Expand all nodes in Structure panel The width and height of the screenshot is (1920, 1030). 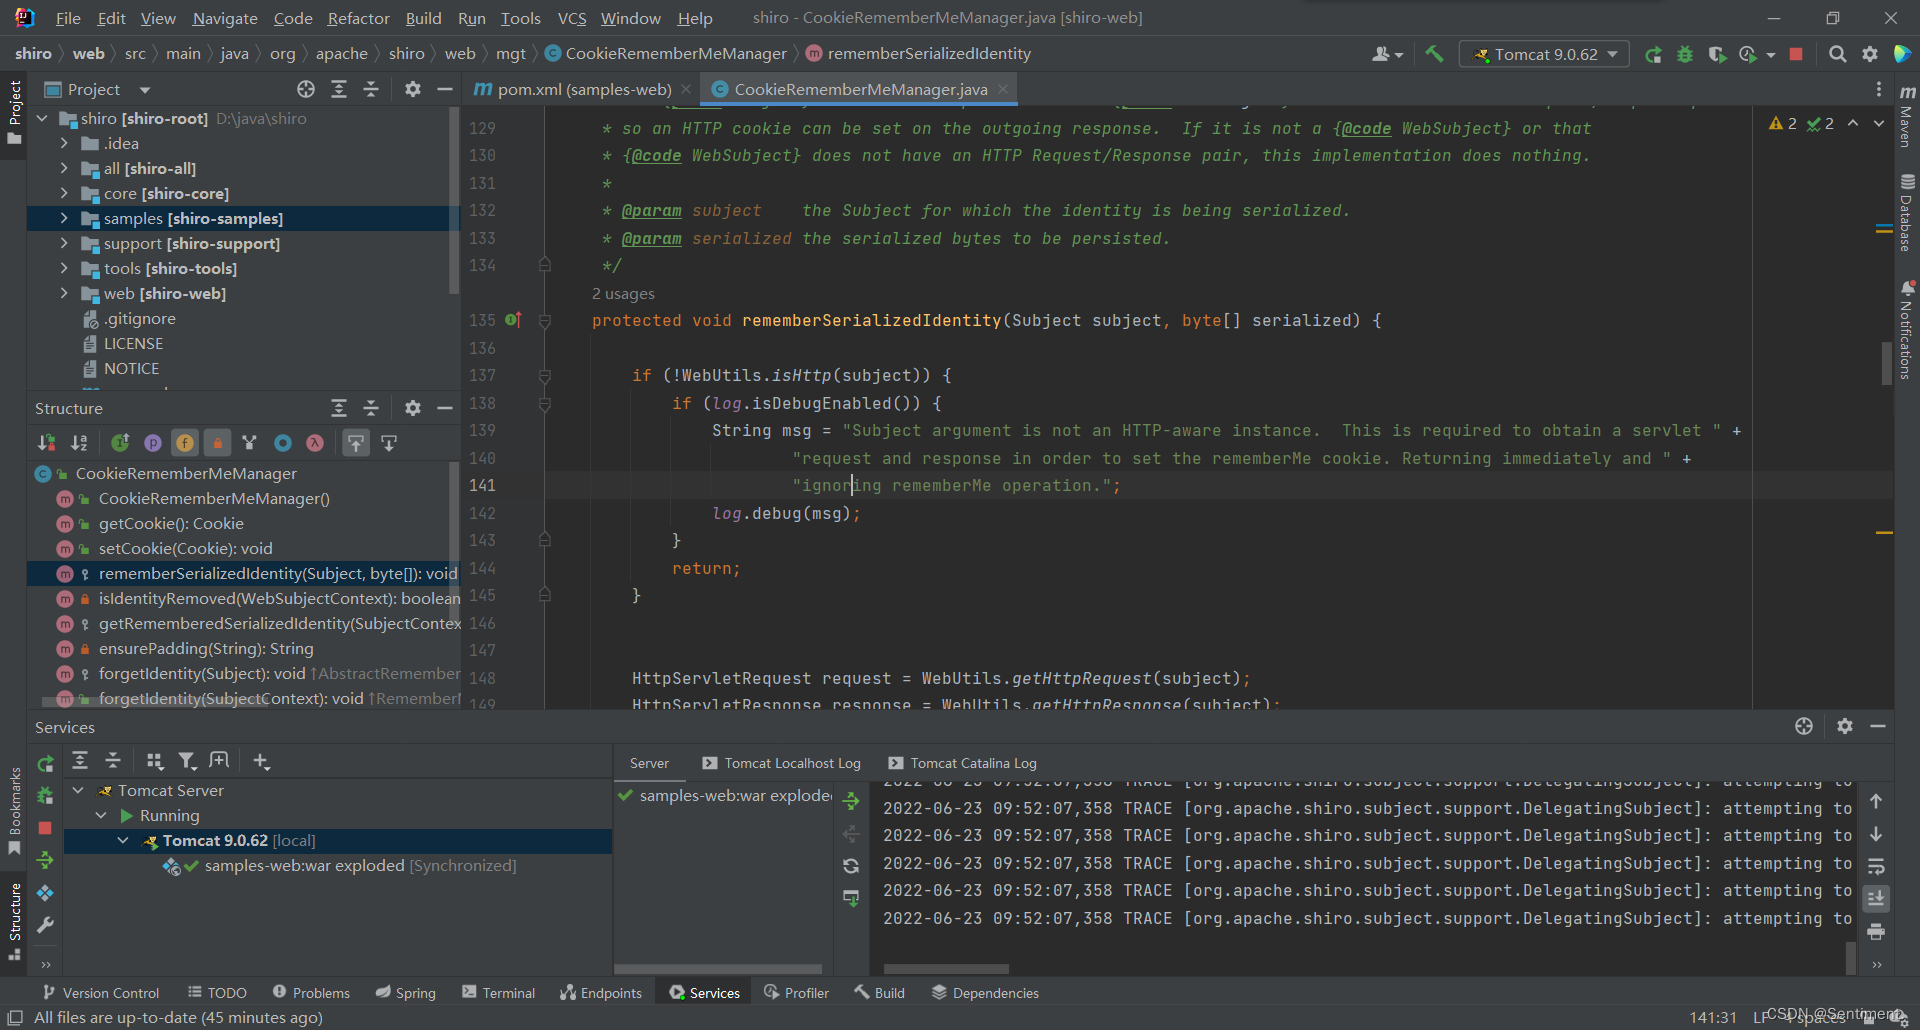339,408
